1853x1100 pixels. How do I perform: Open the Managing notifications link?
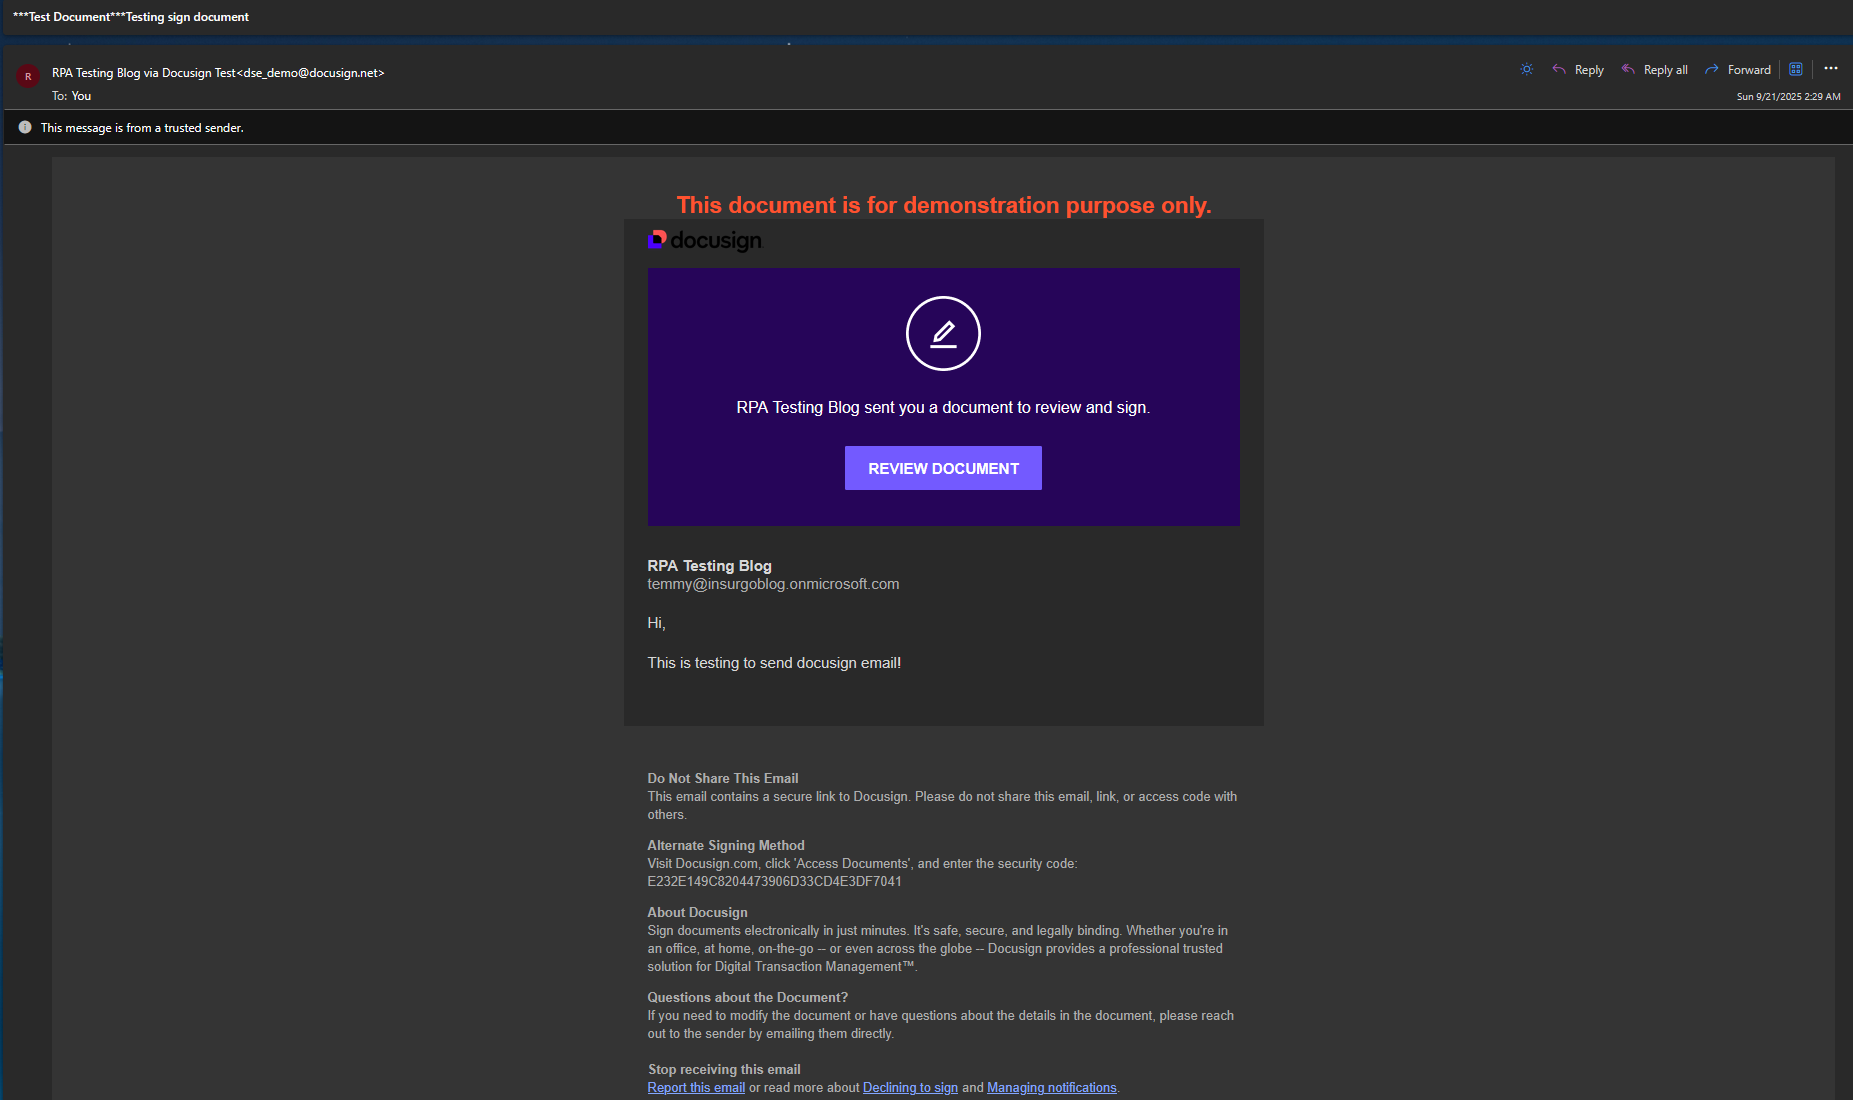(x=1051, y=1088)
